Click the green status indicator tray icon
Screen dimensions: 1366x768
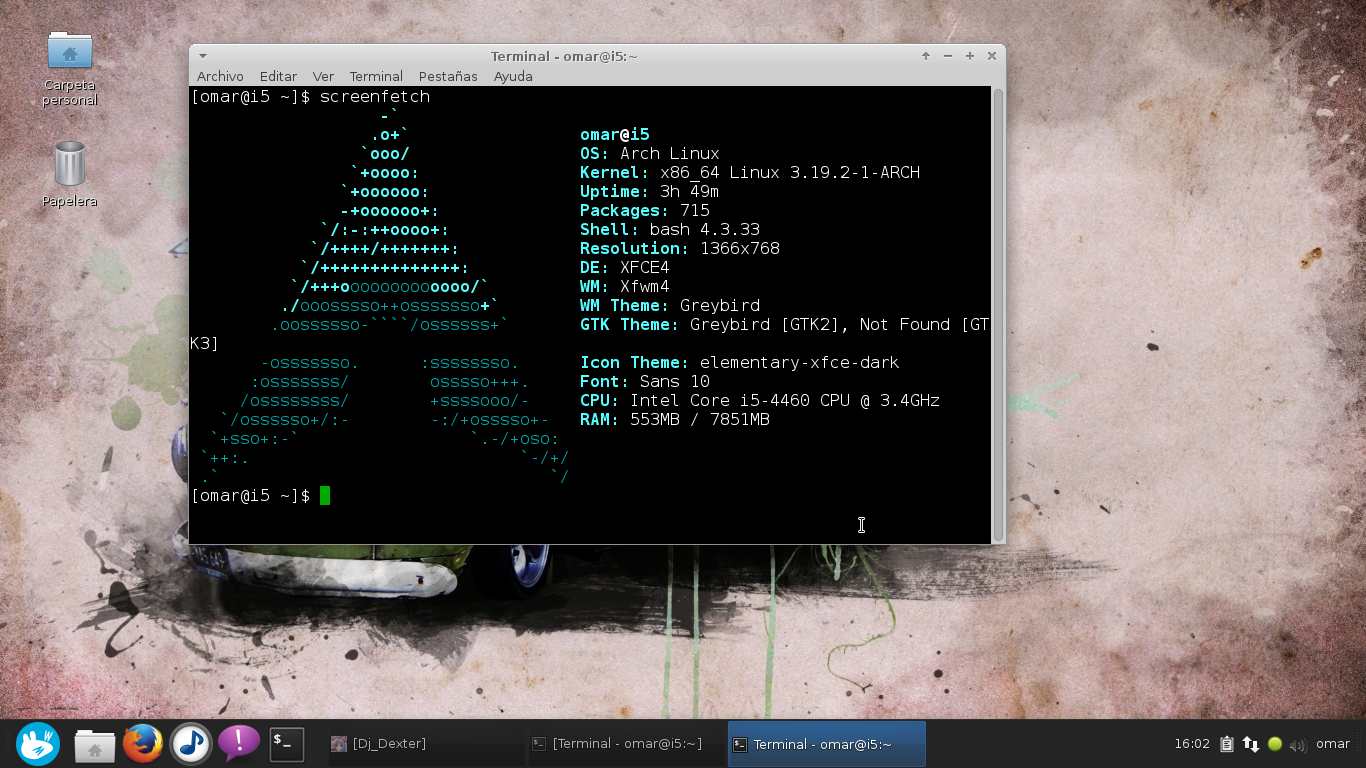tap(1275, 744)
